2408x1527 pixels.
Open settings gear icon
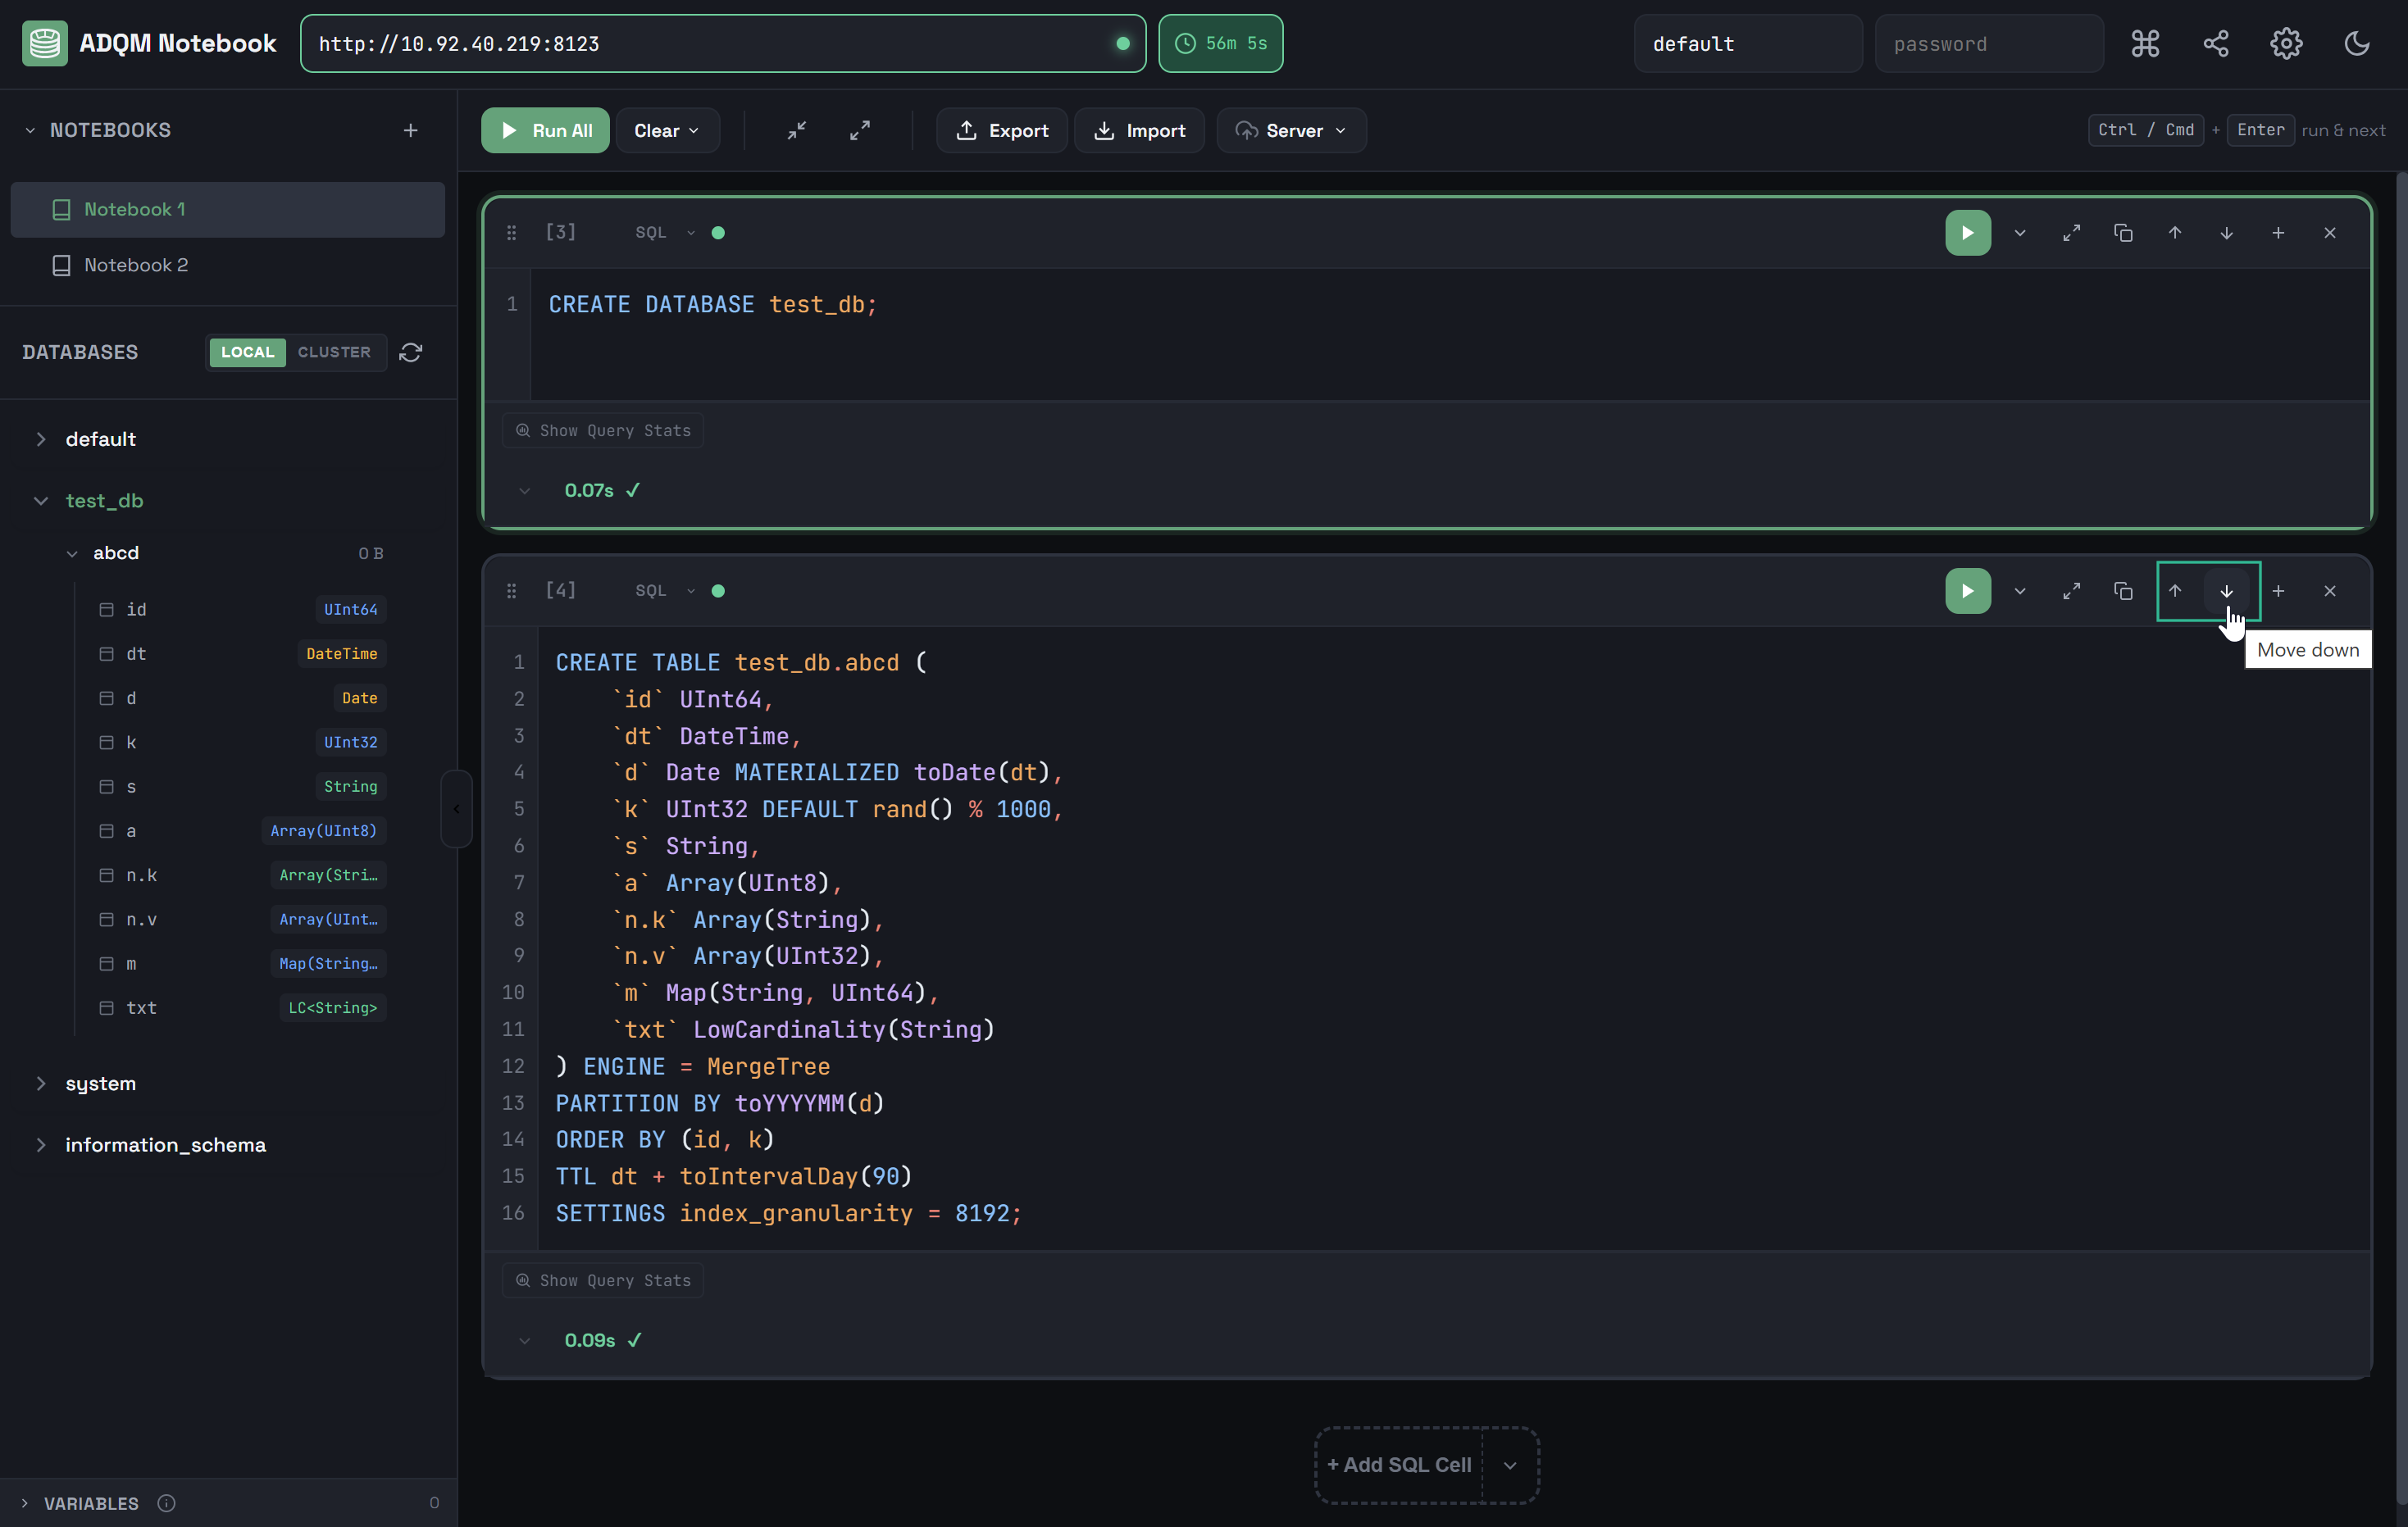point(2286,43)
